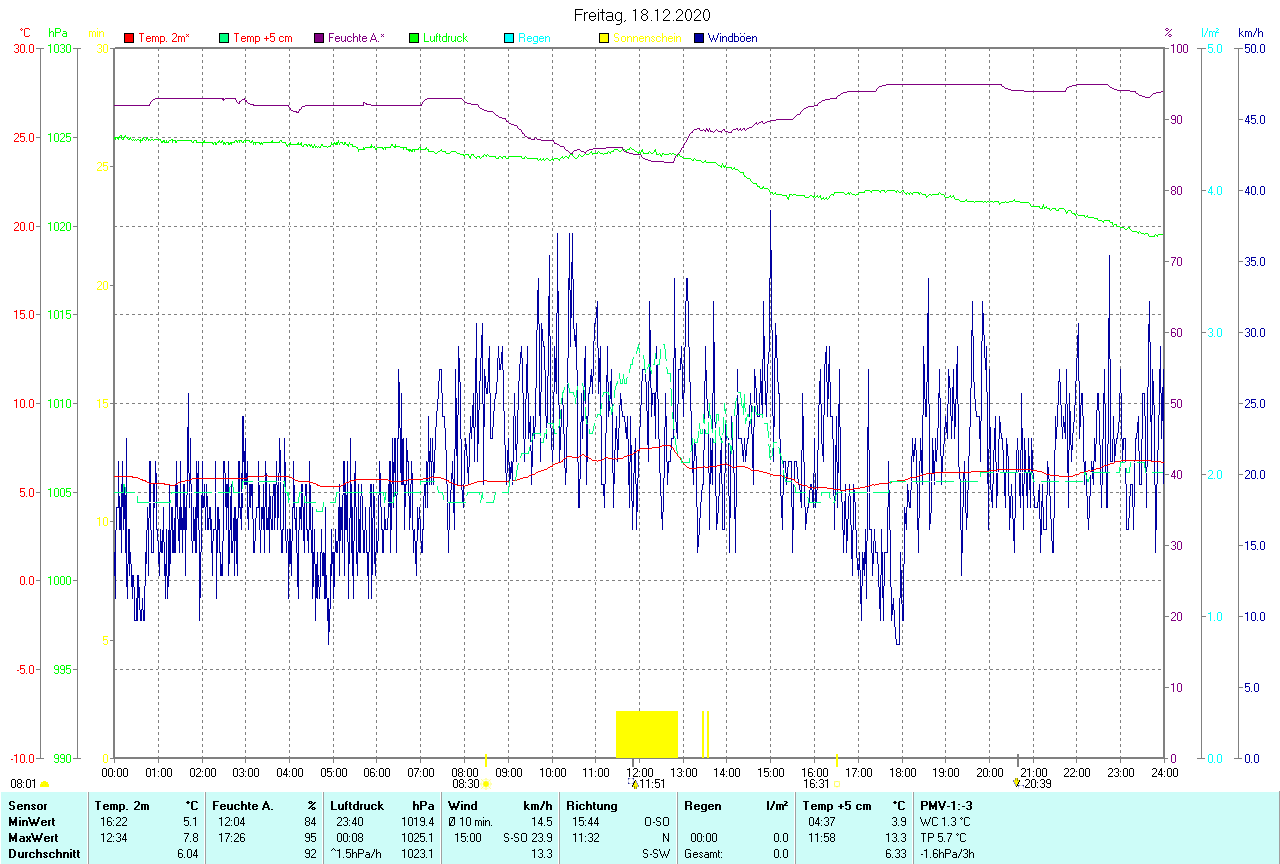This screenshot has height=864, width=1280.
Task: Click the Regen legend label
Action: point(533,38)
